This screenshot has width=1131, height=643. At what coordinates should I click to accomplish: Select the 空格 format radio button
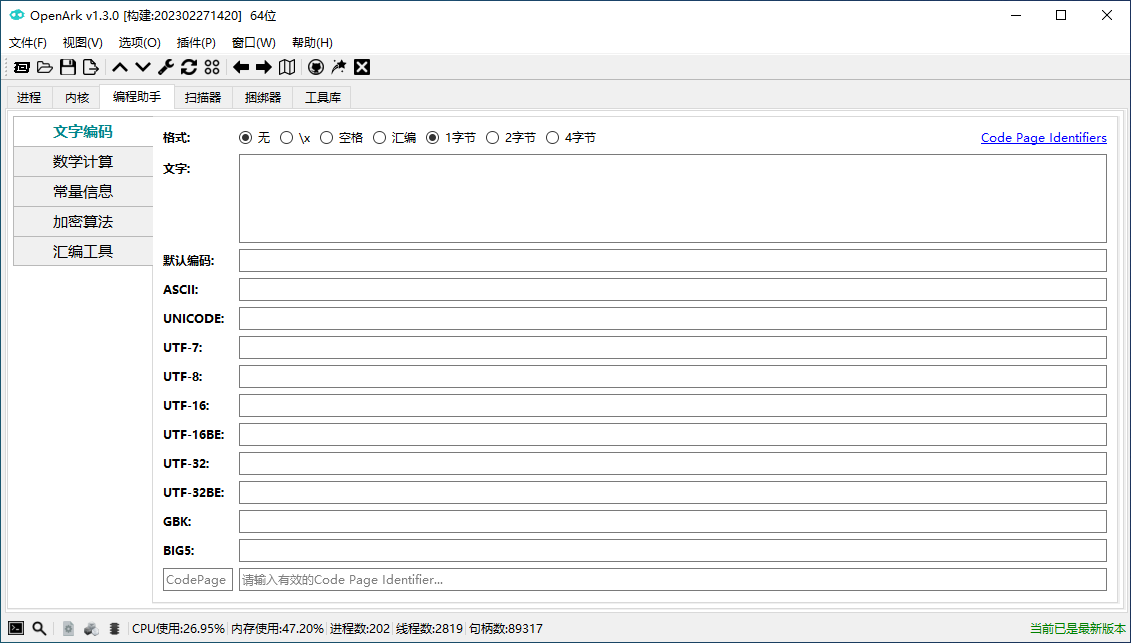tap(327, 138)
